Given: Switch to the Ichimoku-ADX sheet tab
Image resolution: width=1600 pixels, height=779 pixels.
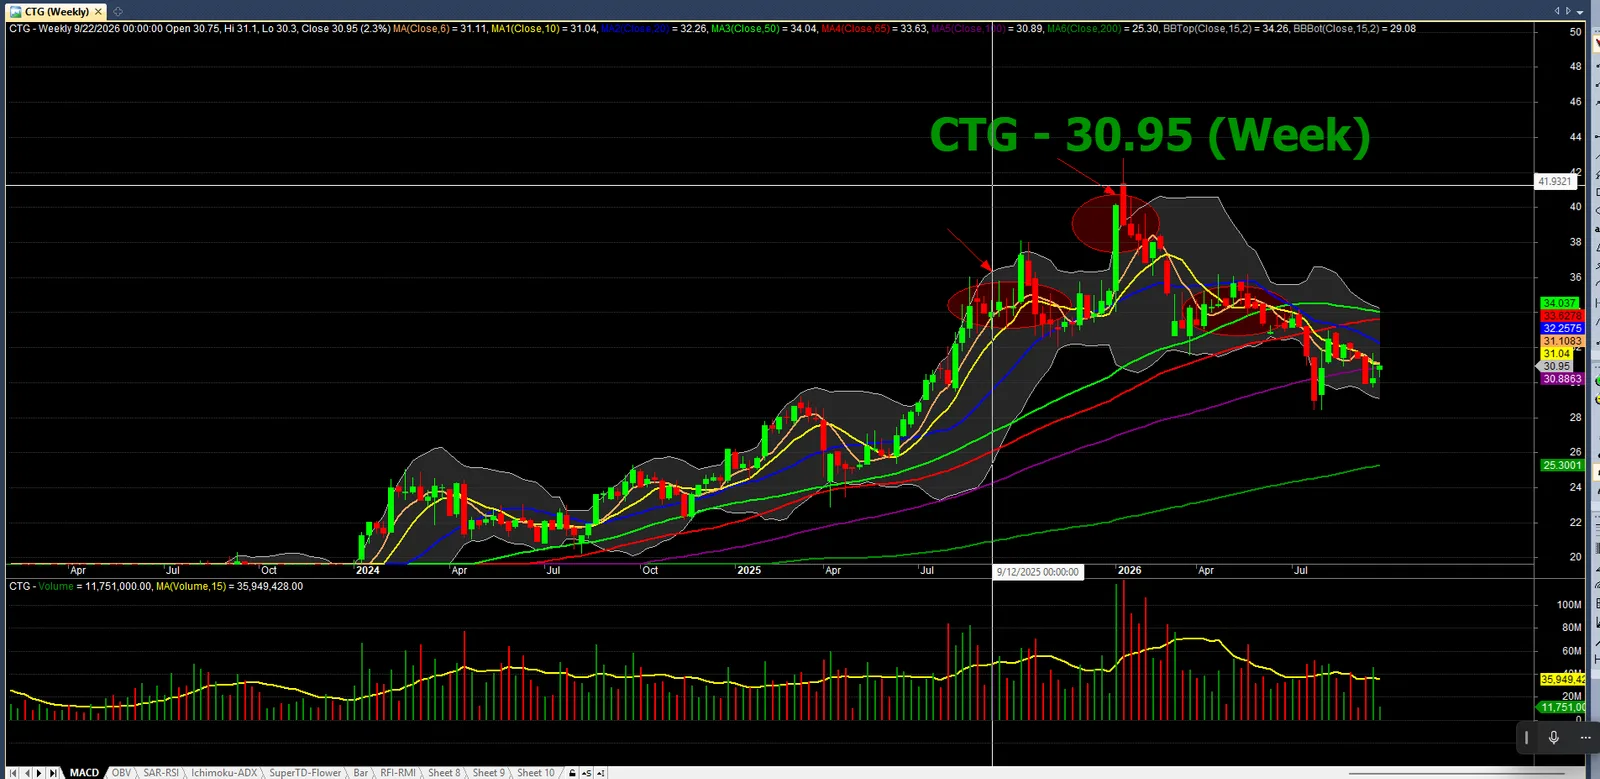Looking at the screenshot, I should [x=224, y=773].
